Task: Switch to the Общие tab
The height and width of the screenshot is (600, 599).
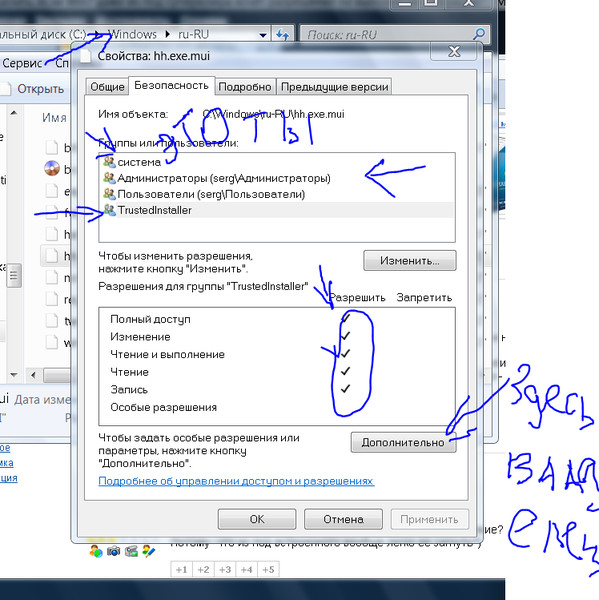Action: (x=107, y=87)
